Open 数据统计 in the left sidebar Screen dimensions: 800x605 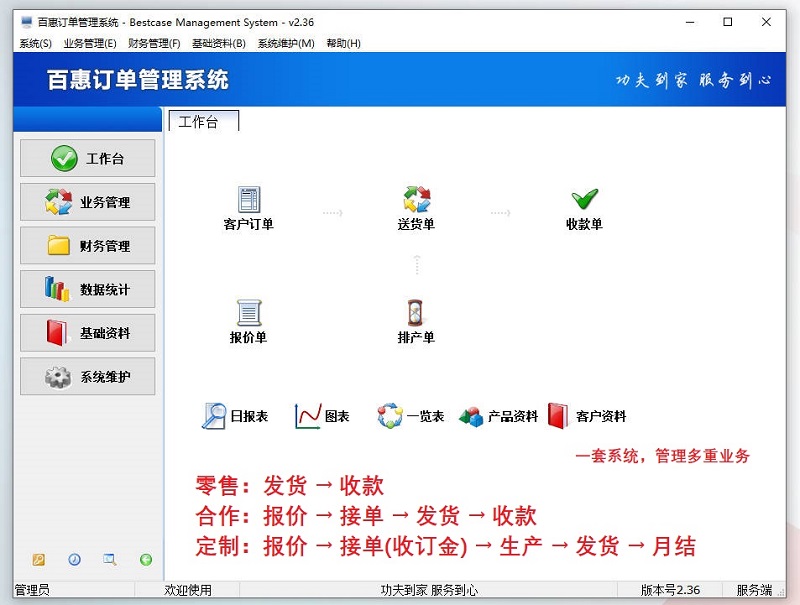[x=88, y=289]
